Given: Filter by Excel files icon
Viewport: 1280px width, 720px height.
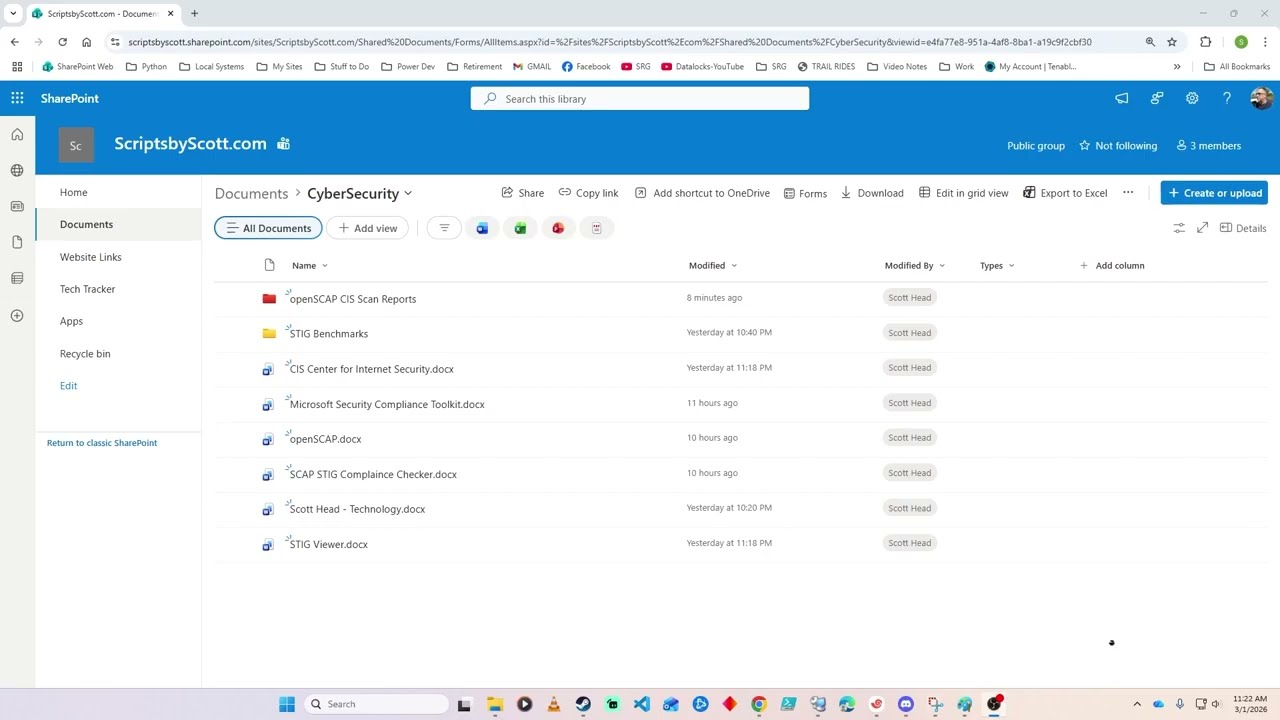Looking at the screenshot, I should 520,228.
